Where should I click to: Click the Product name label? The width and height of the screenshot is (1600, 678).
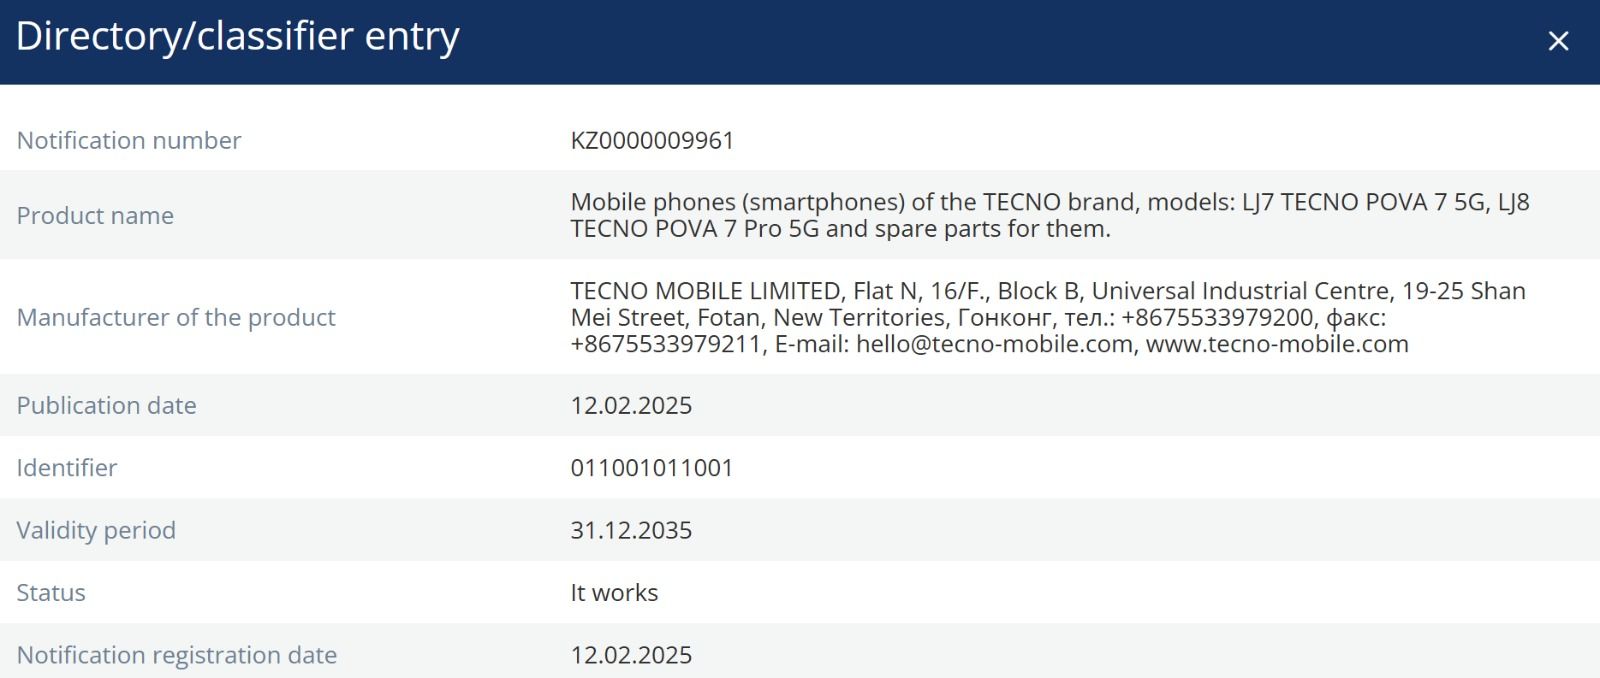click(x=95, y=215)
